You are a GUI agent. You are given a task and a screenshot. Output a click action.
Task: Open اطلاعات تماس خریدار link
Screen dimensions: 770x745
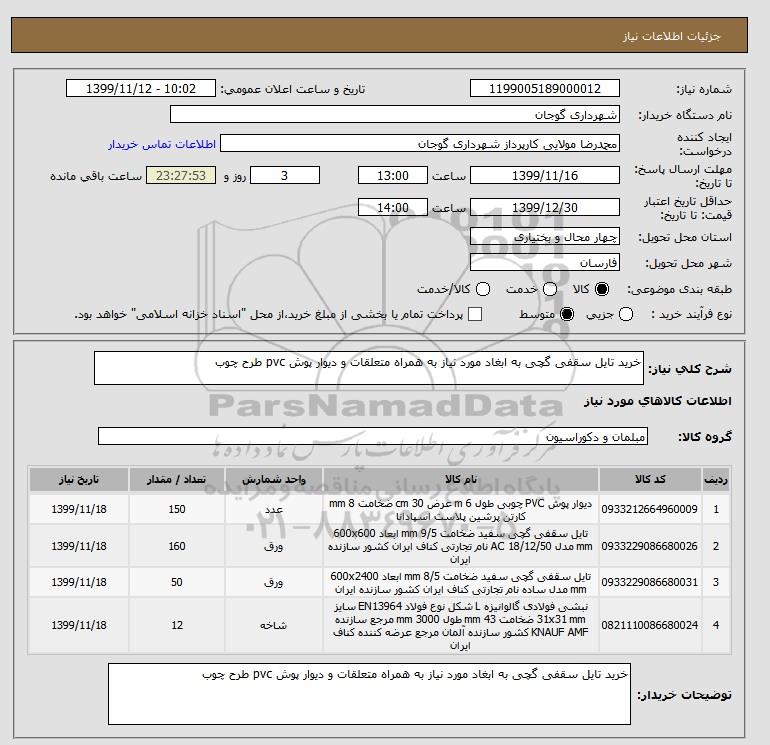click(x=162, y=144)
